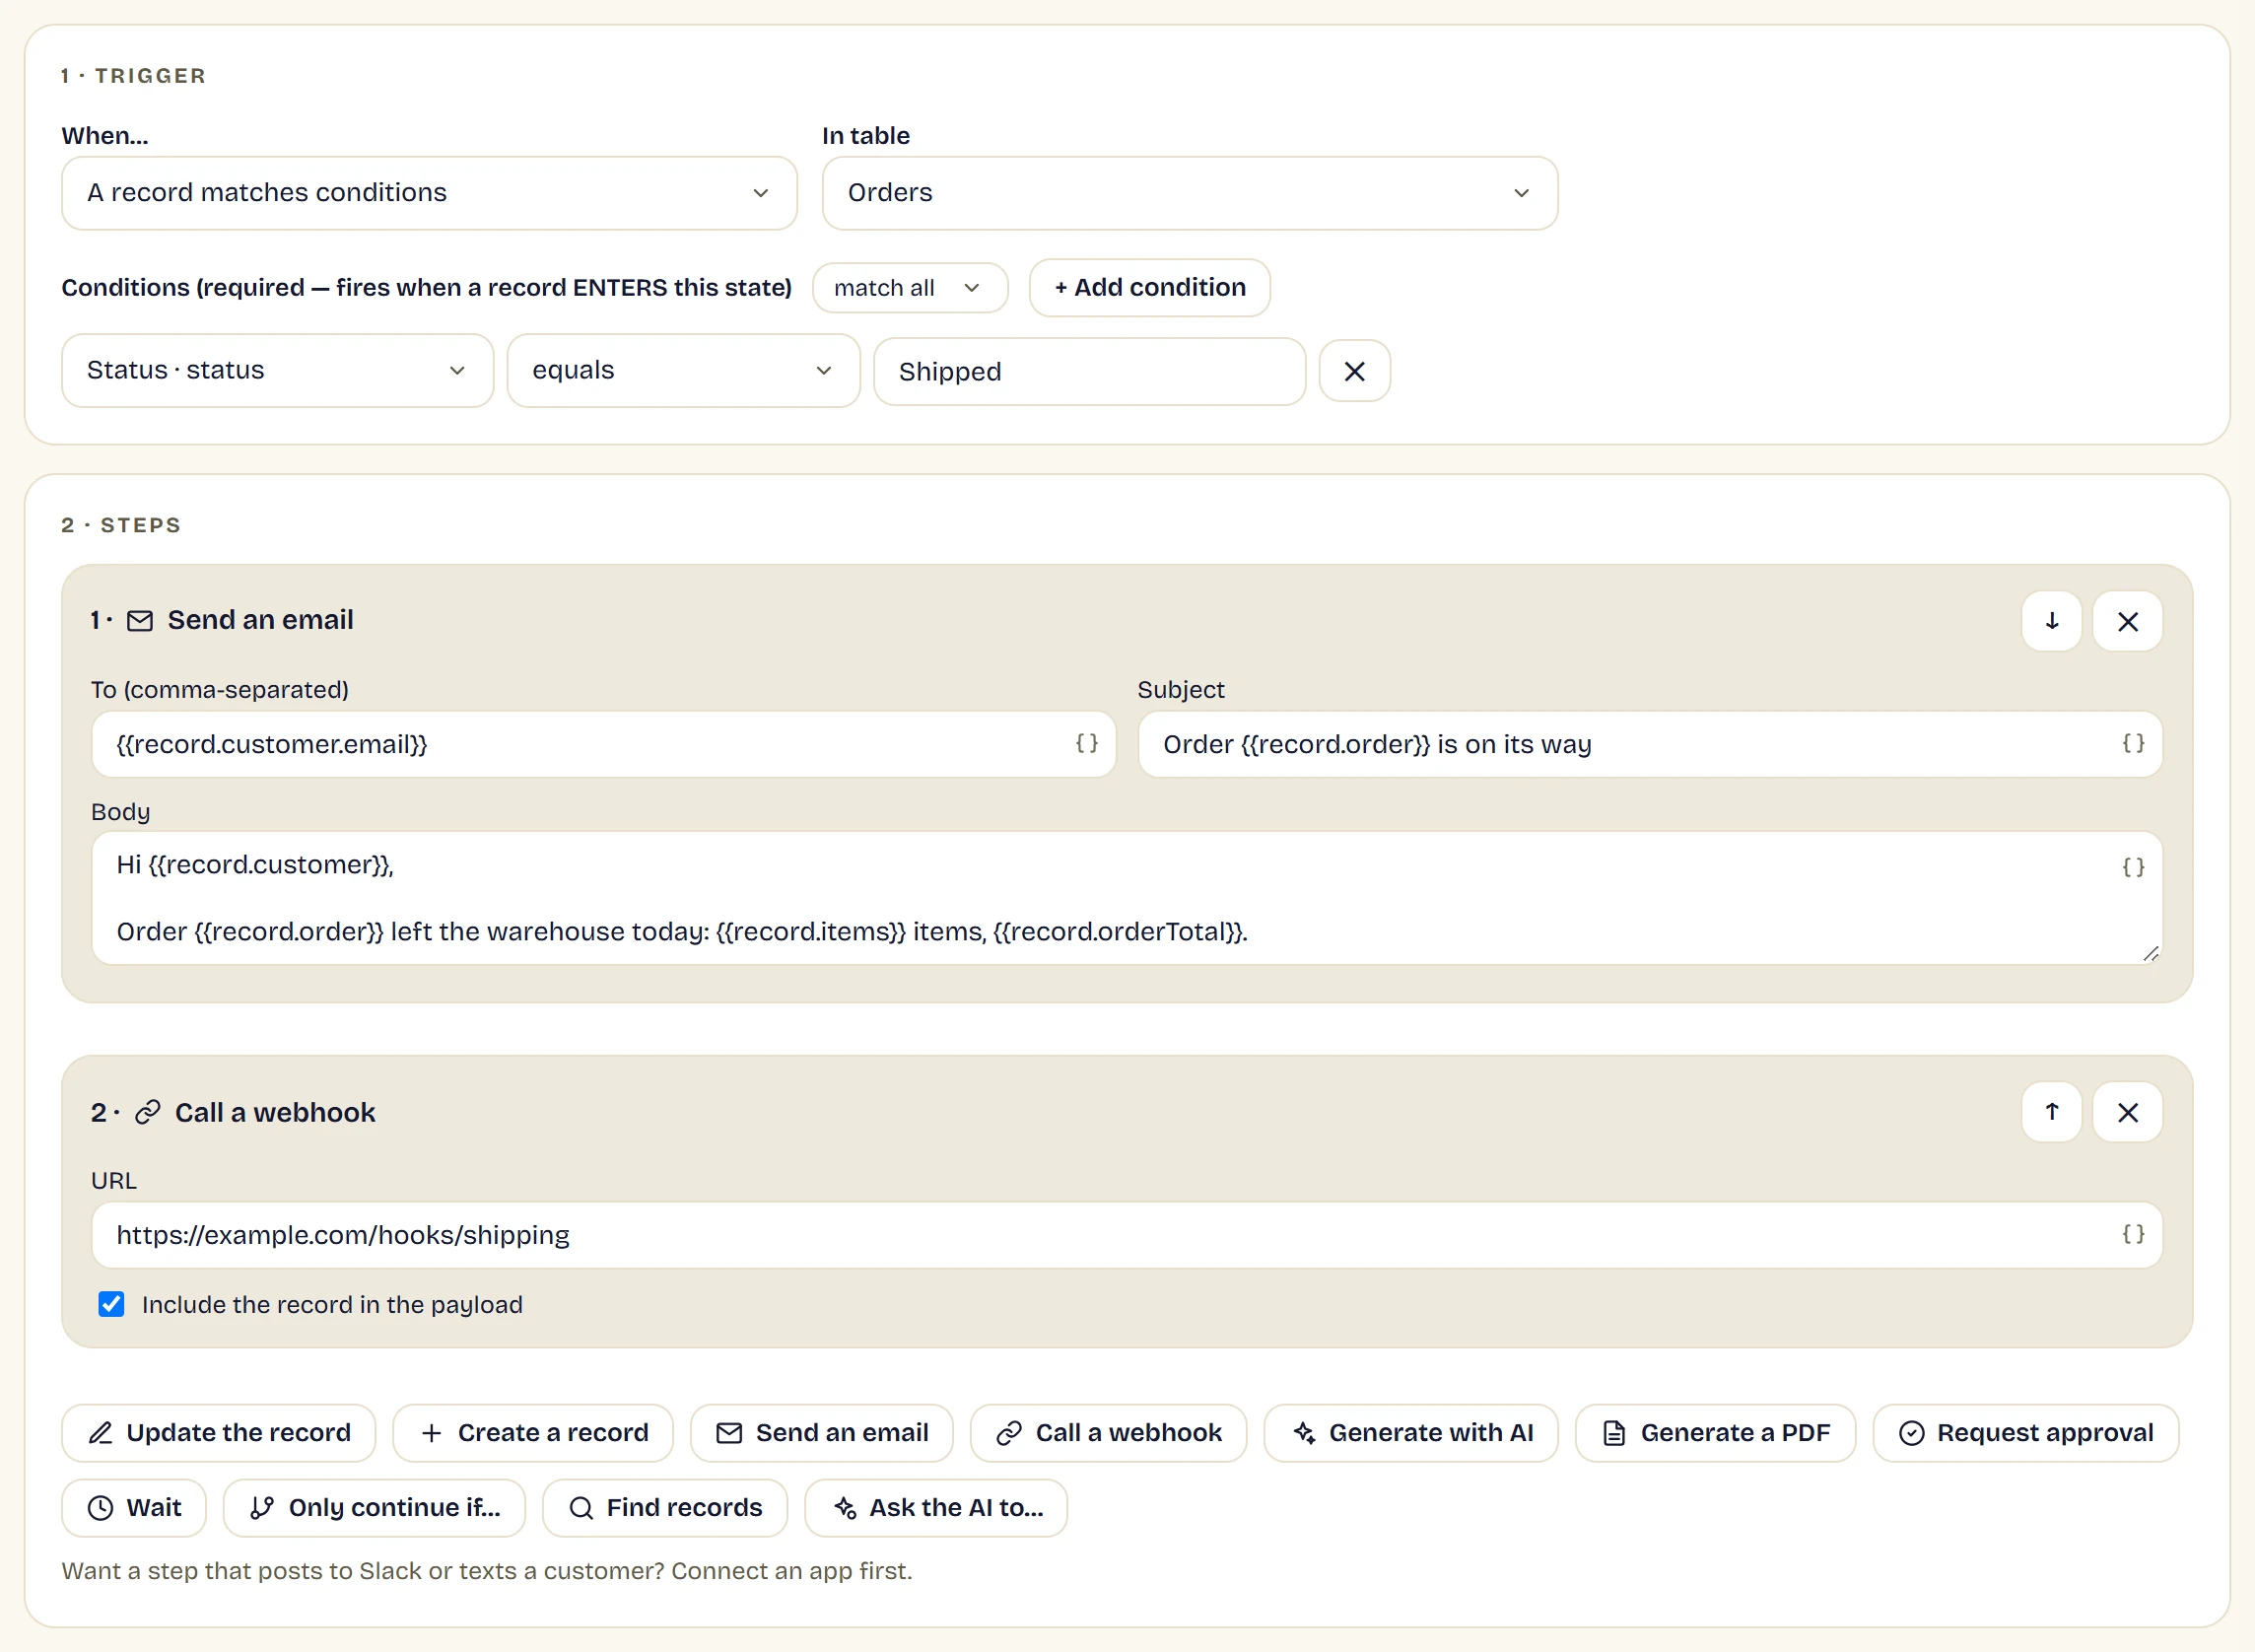Remove the Status equals Shipped condition

[x=1354, y=371]
